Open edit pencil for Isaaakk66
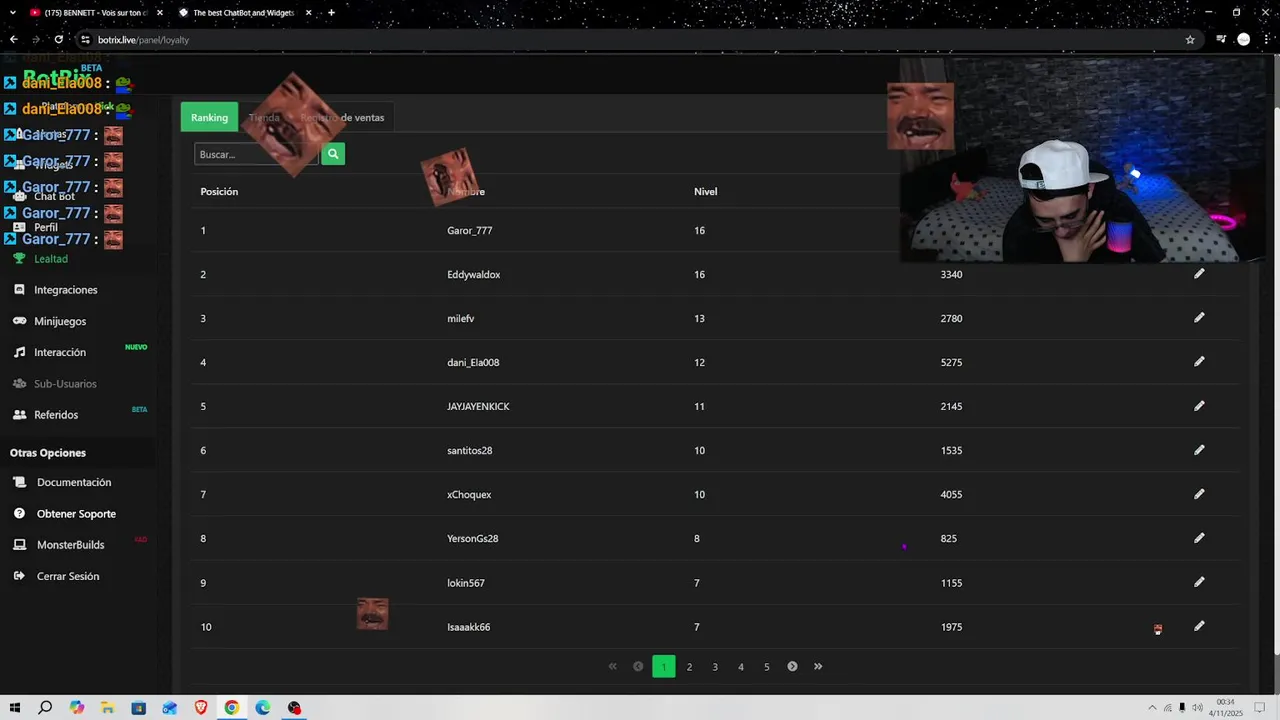The width and height of the screenshot is (1280, 720). coord(1199,626)
